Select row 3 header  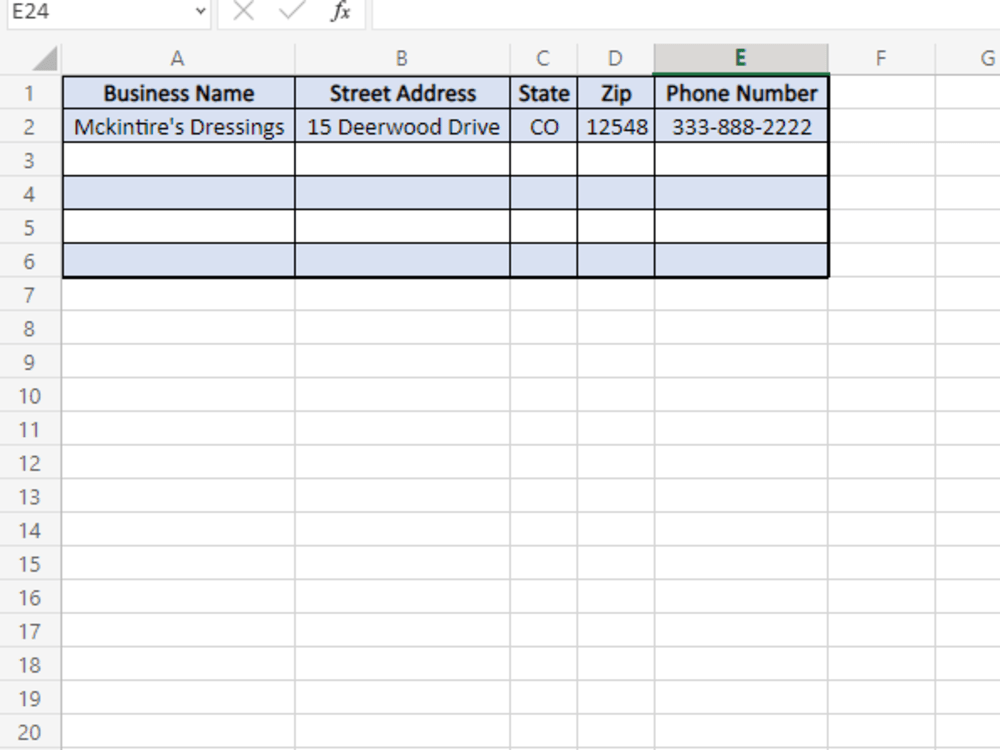[29, 161]
